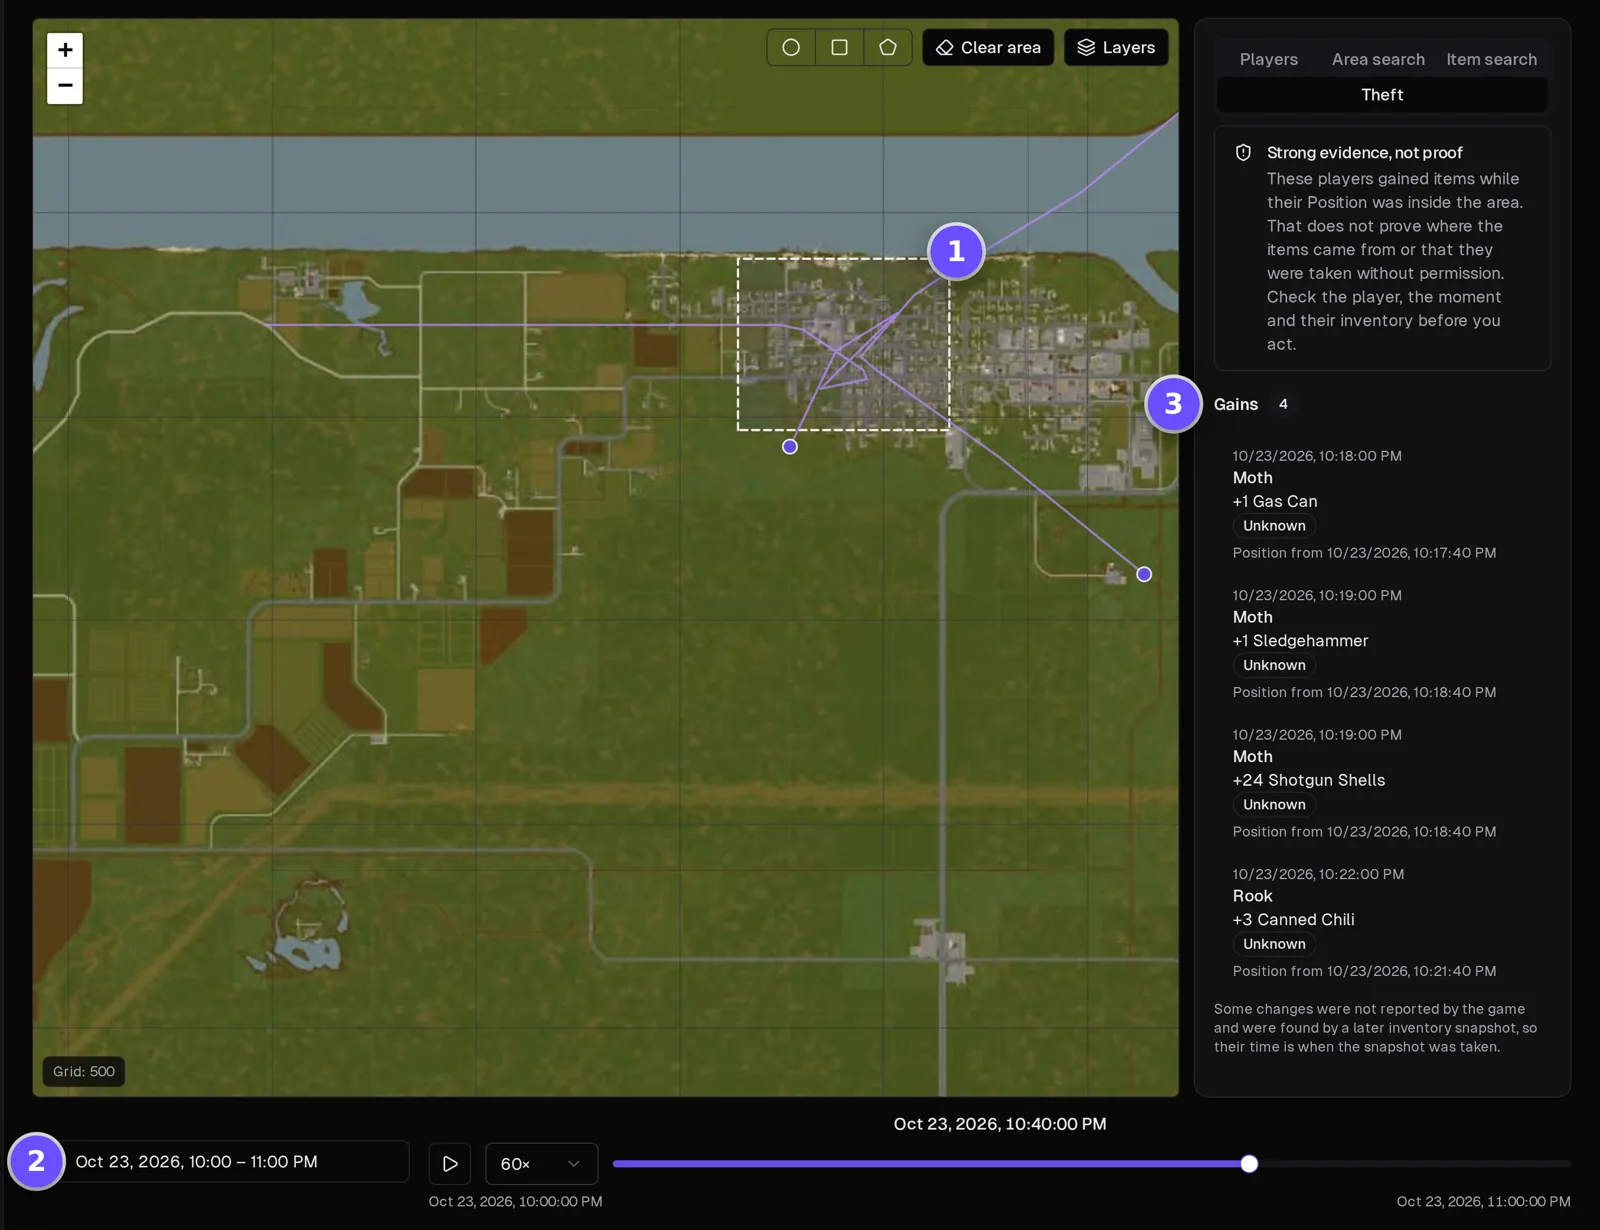The image size is (1600, 1230).
Task: Switch to the Area search tab
Action: 1378,59
